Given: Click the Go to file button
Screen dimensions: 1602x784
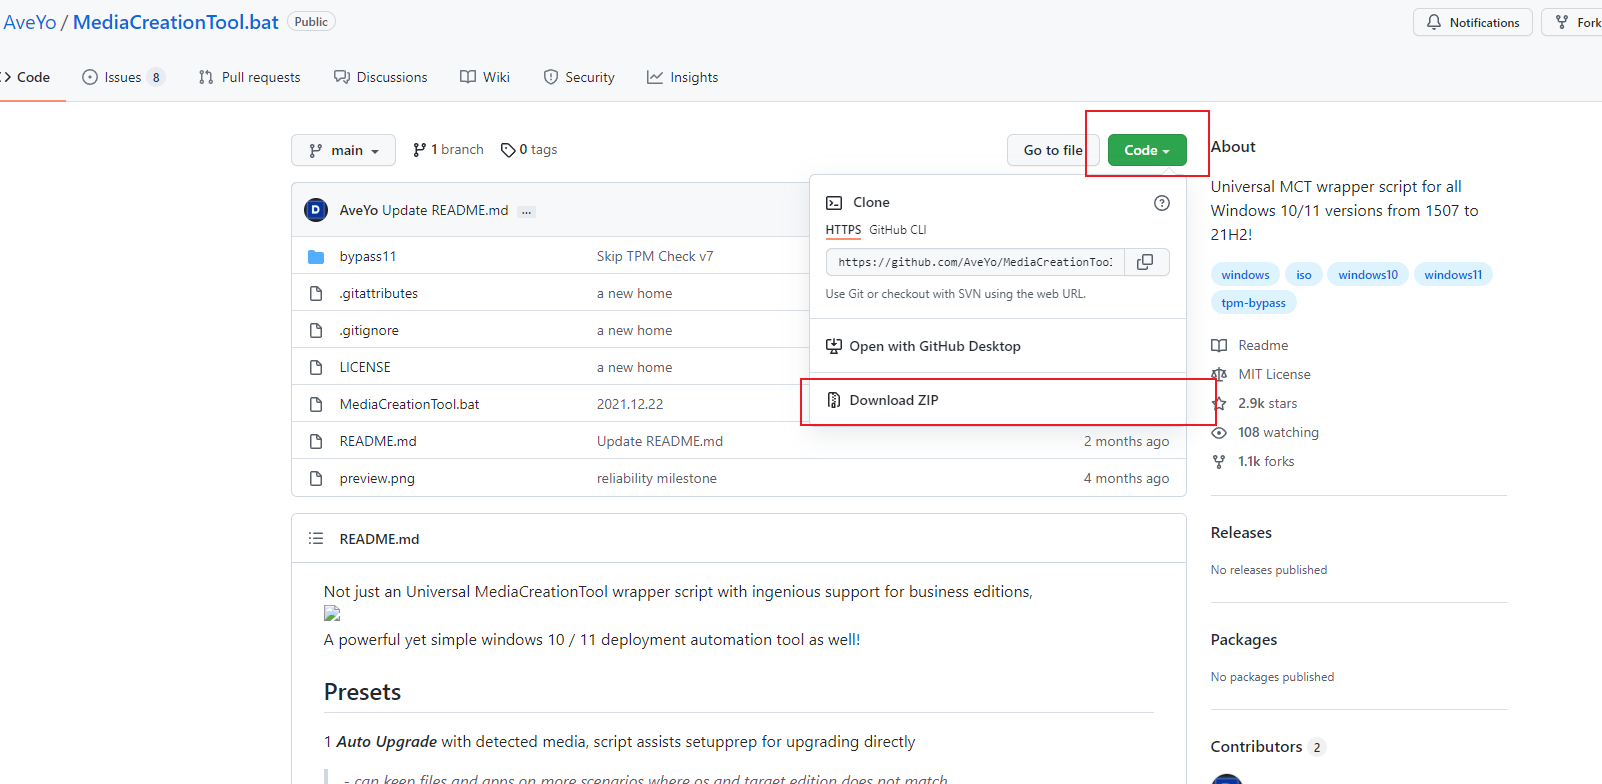Looking at the screenshot, I should (1053, 150).
